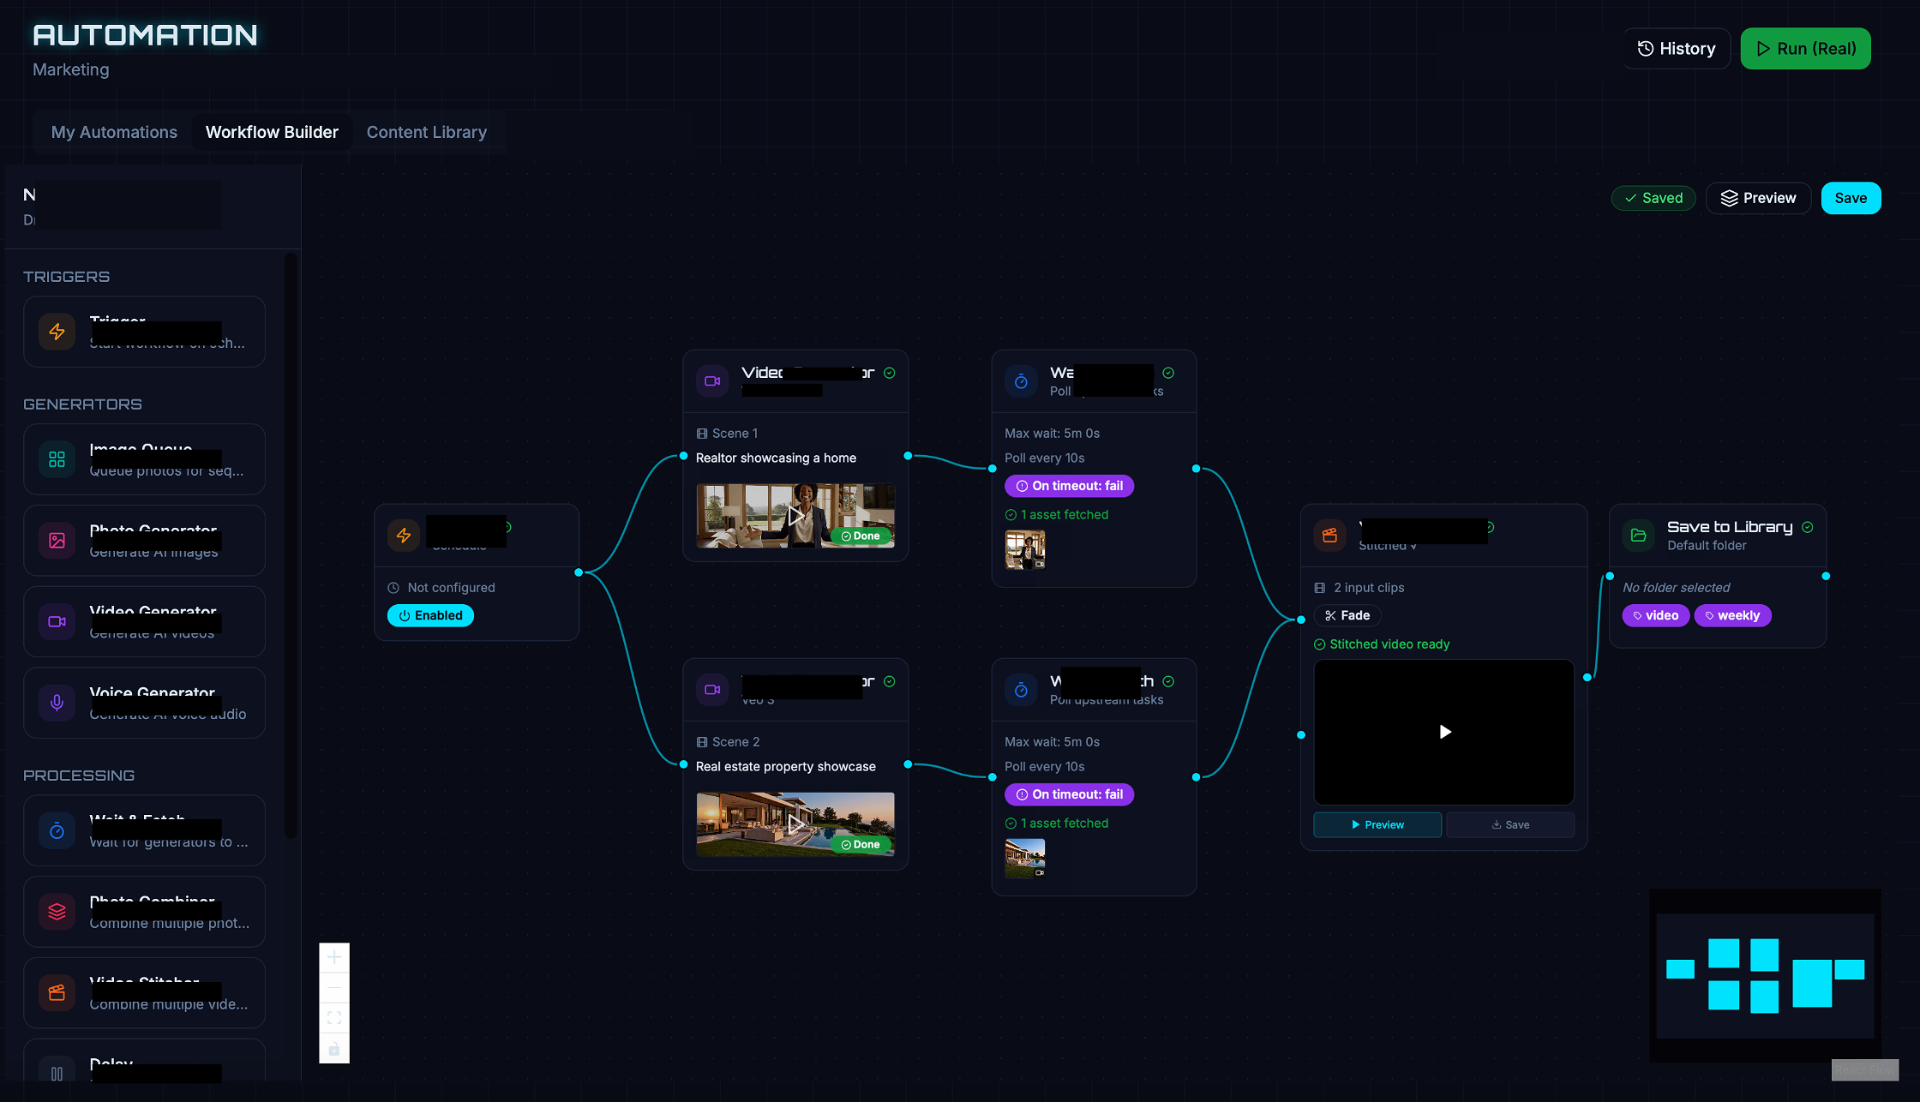Click the sidebar vertical scrollbar
Image resolution: width=1920 pixels, height=1102 pixels.
click(x=290, y=545)
